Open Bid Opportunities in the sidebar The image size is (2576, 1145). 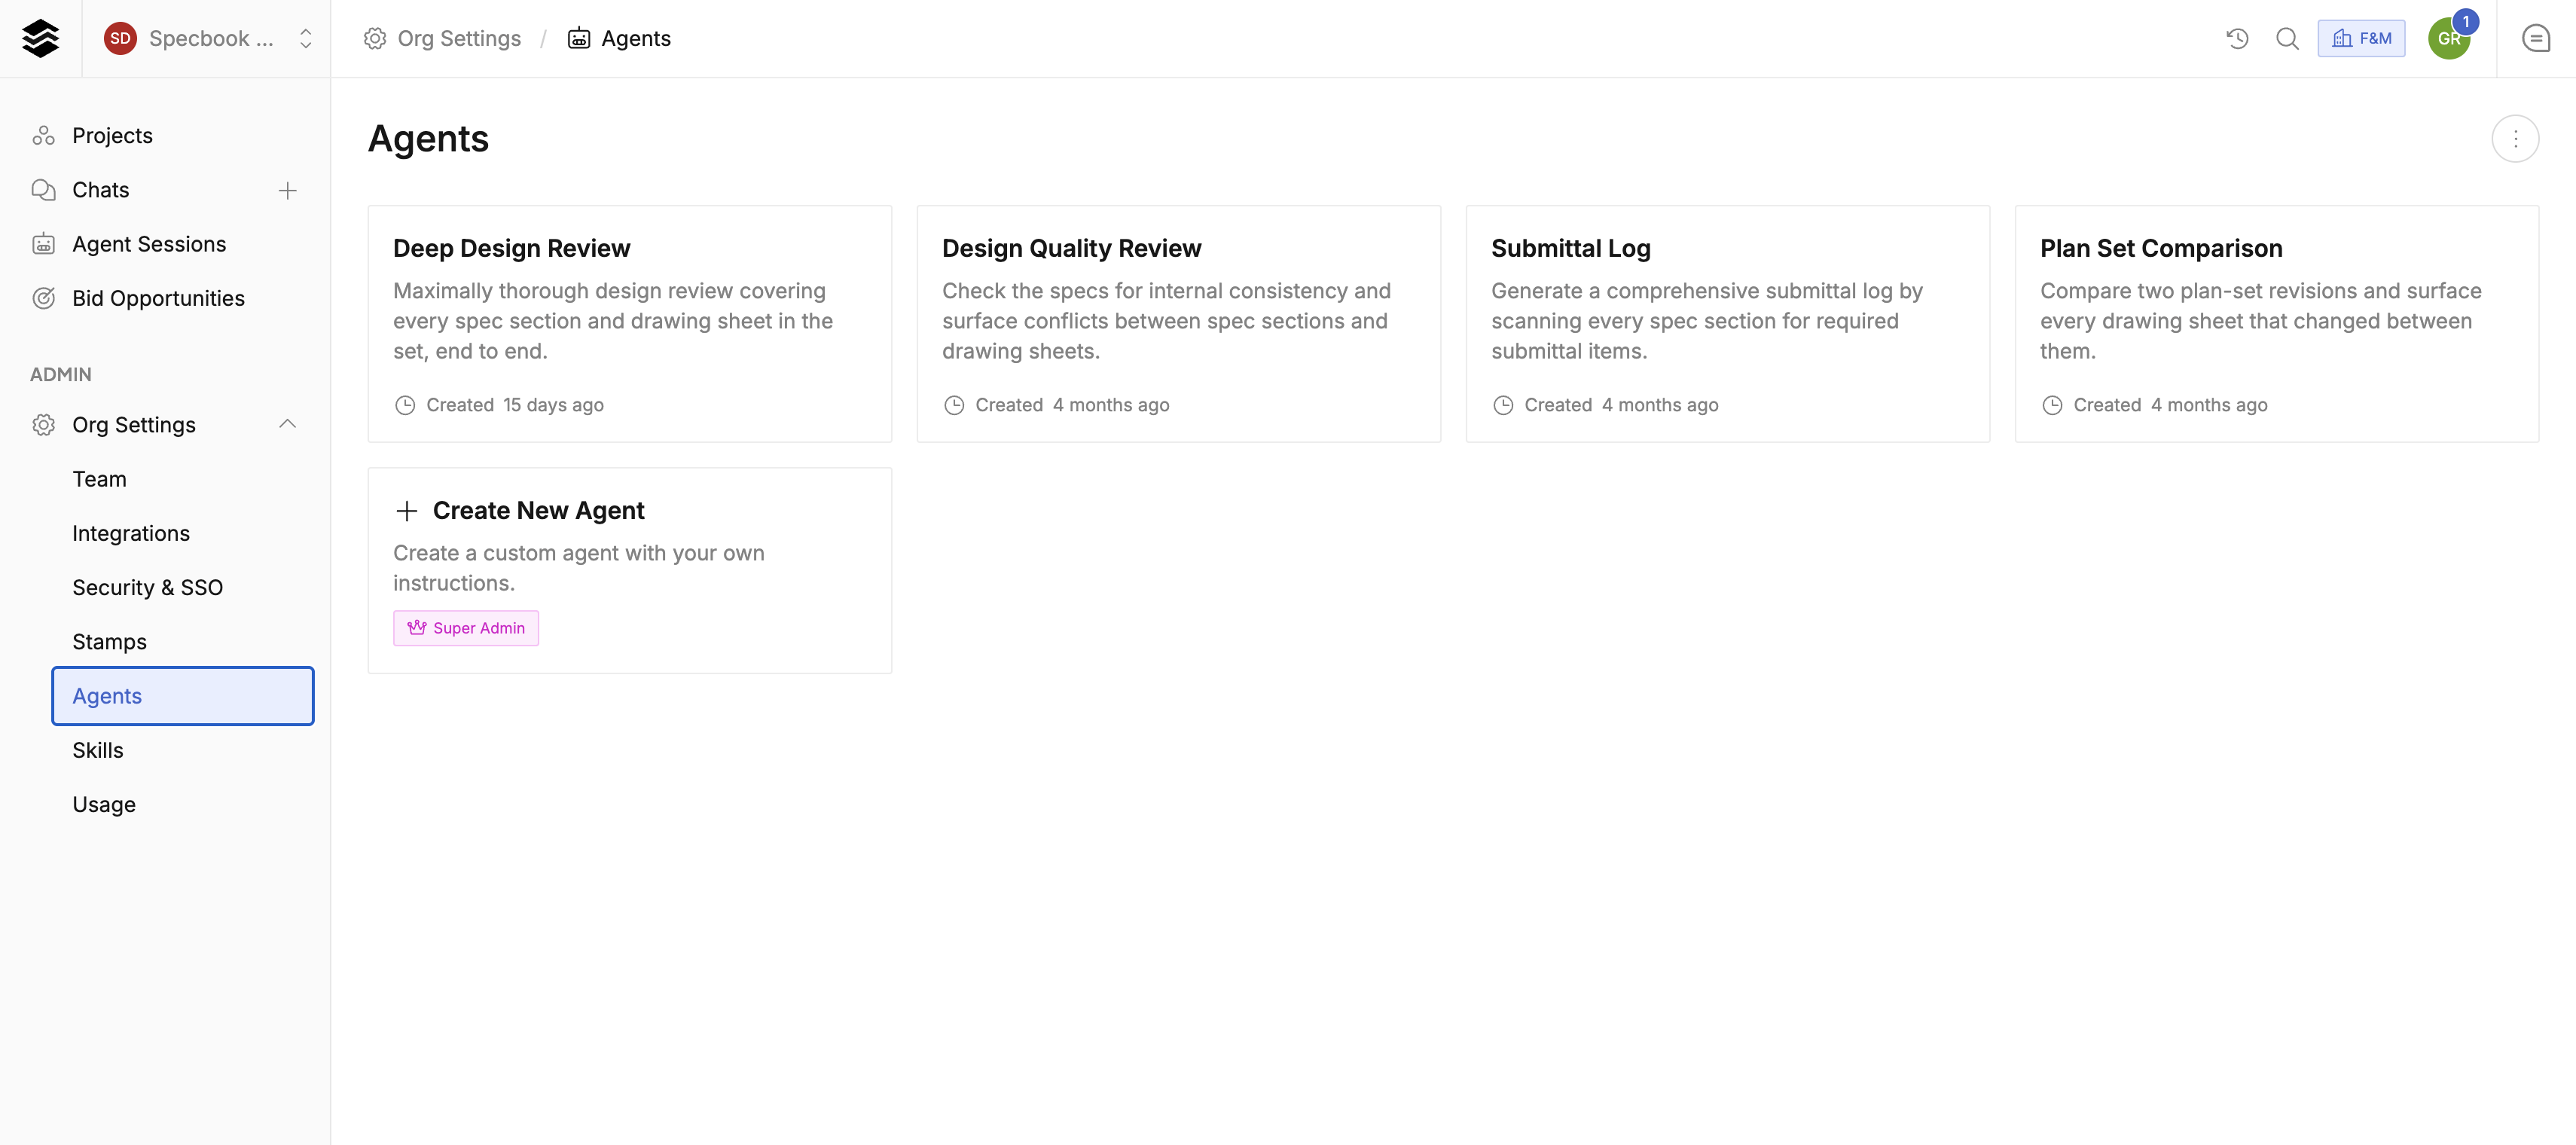pos(166,298)
